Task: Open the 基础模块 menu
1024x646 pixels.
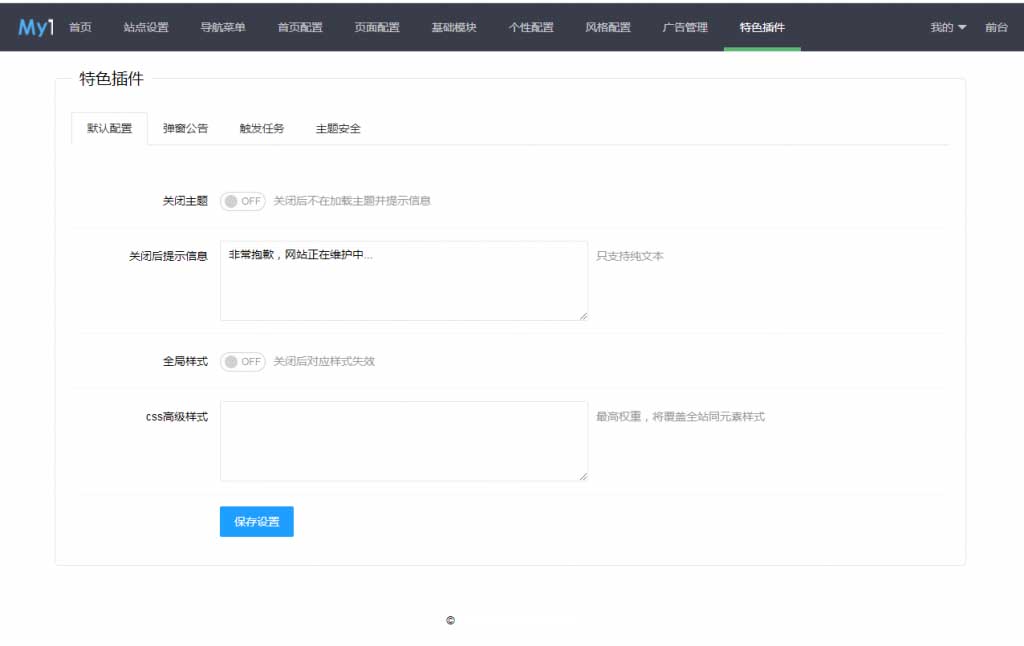Action: (453, 28)
